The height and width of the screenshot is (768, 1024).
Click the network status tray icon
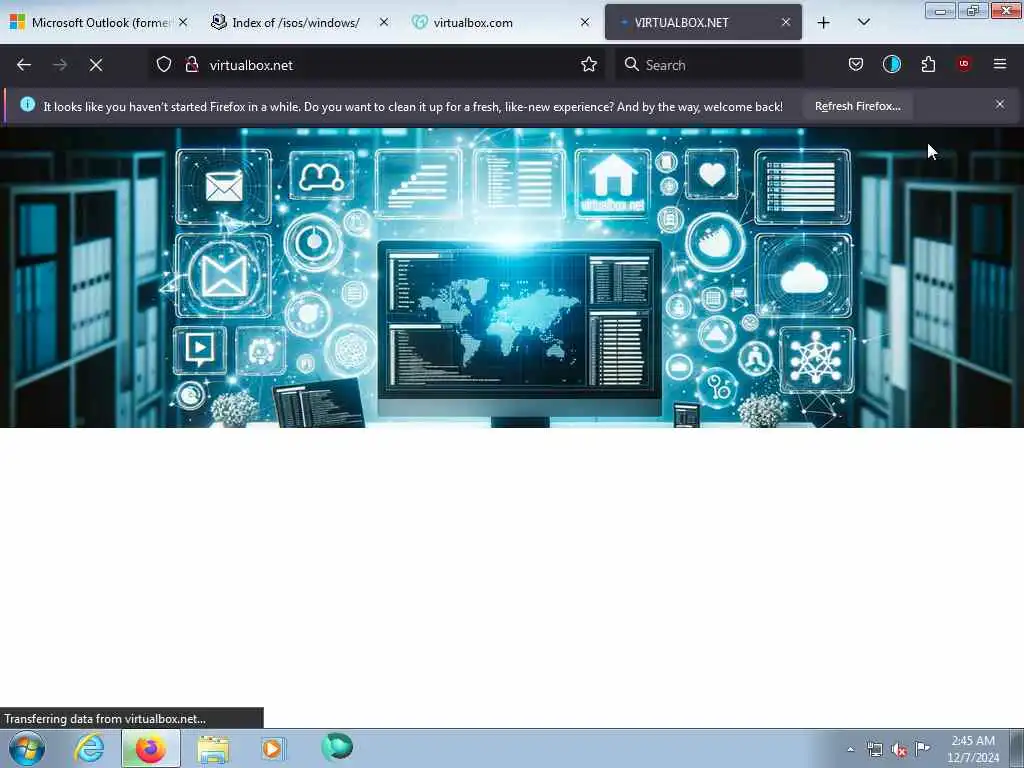tap(874, 749)
